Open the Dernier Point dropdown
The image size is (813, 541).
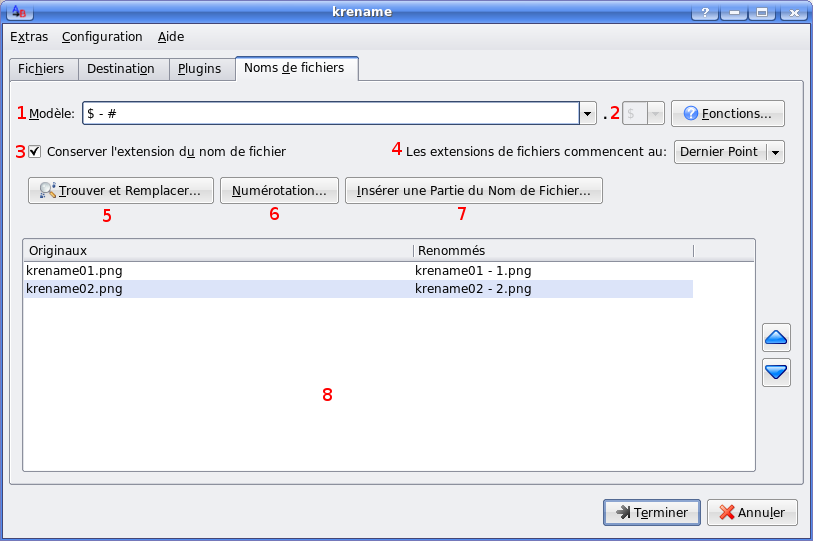[x=729, y=152]
